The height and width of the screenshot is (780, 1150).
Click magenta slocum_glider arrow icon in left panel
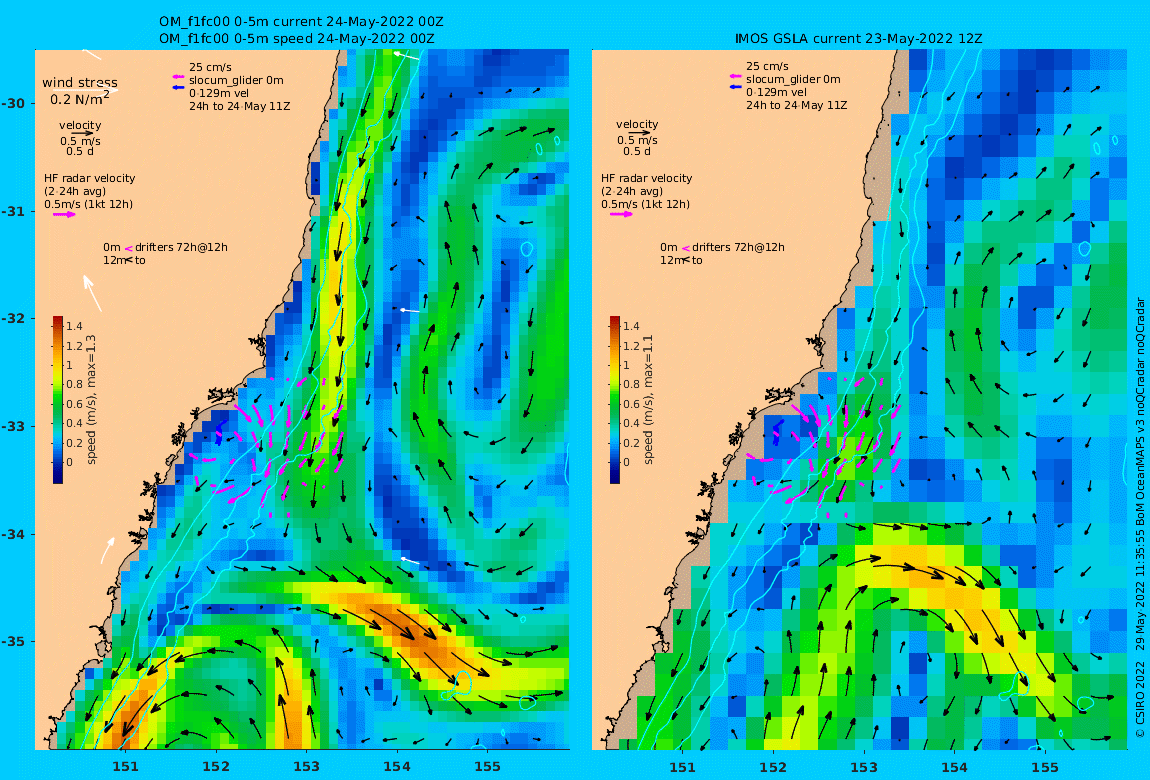coord(177,78)
